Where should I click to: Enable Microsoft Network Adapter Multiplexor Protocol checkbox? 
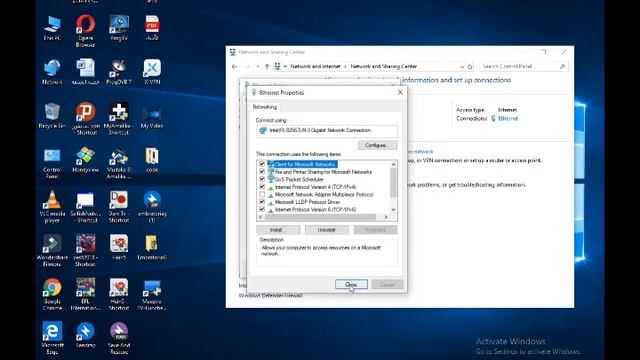(x=262, y=194)
